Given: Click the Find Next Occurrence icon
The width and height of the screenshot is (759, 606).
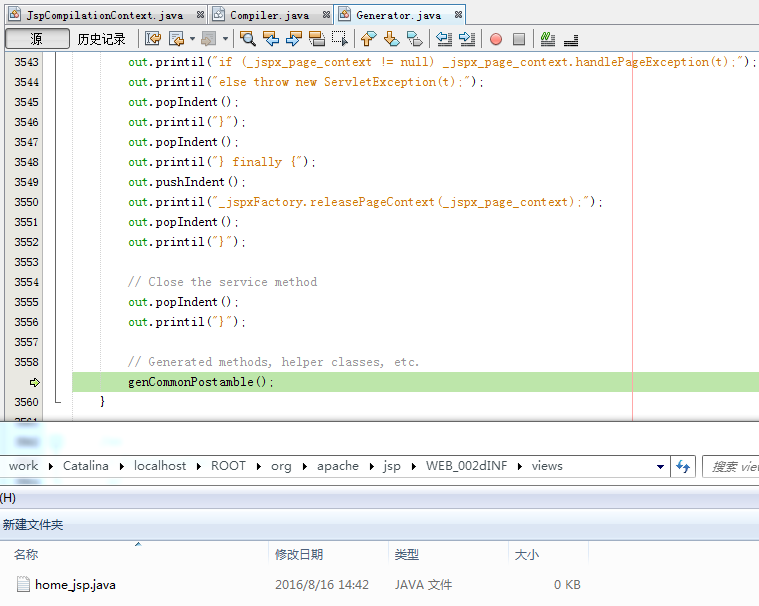Looking at the screenshot, I should pos(294,39).
